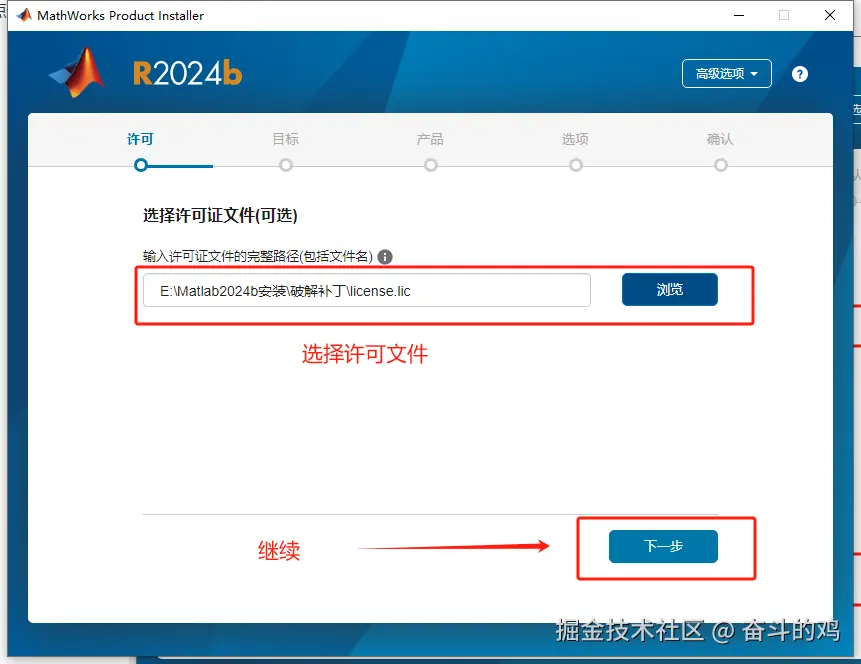Click the 确认 progress step circle
The image size is (861, 664).
720,165
